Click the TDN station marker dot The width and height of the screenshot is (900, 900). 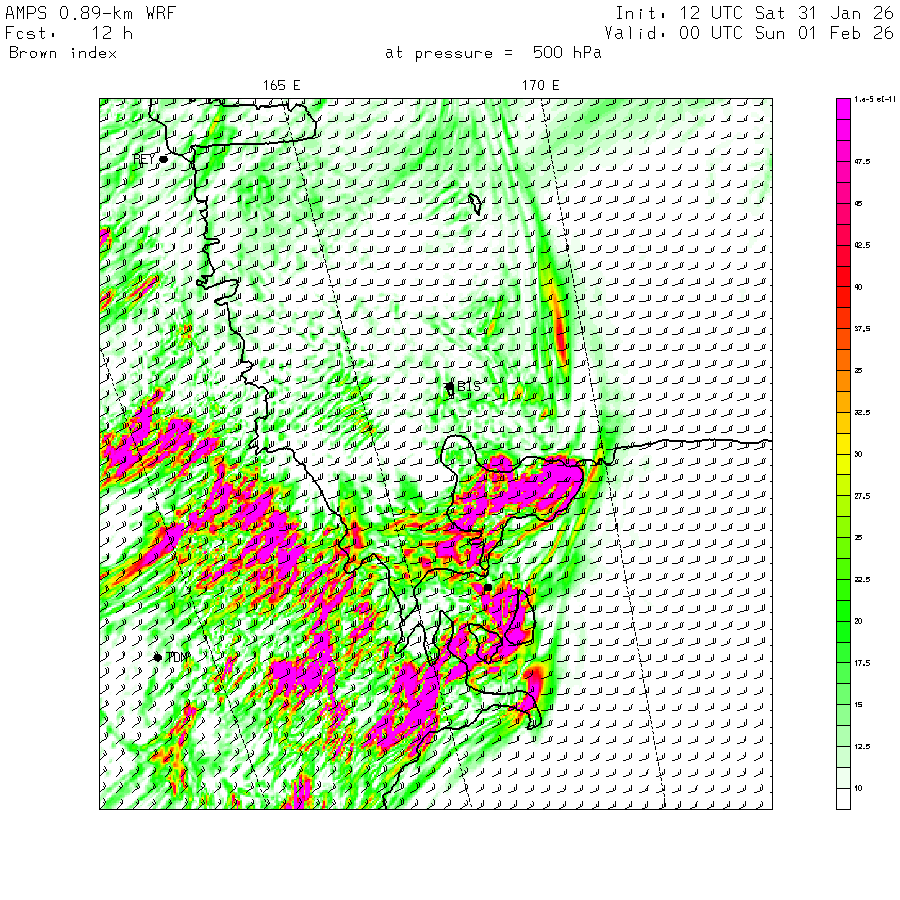(x=158, y=657)
